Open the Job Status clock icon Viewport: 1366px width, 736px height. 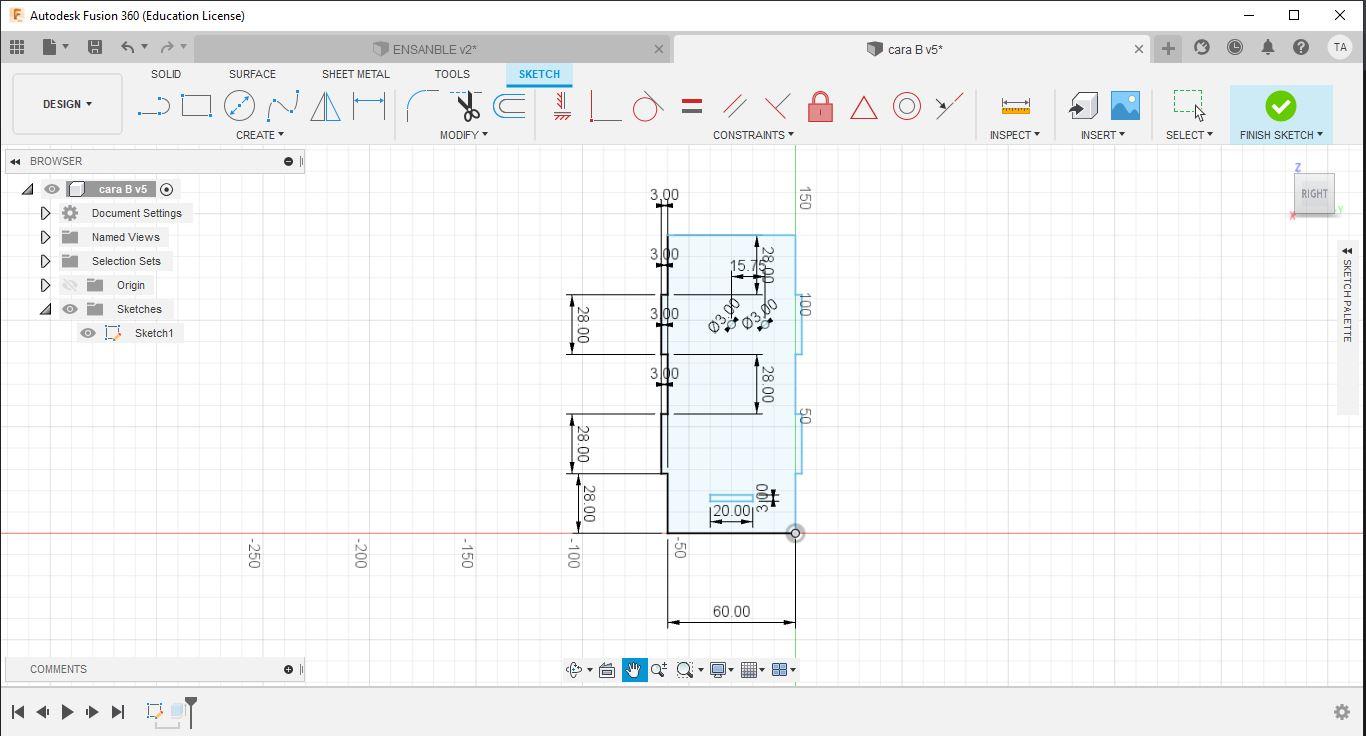click(x=1235, y=47)
